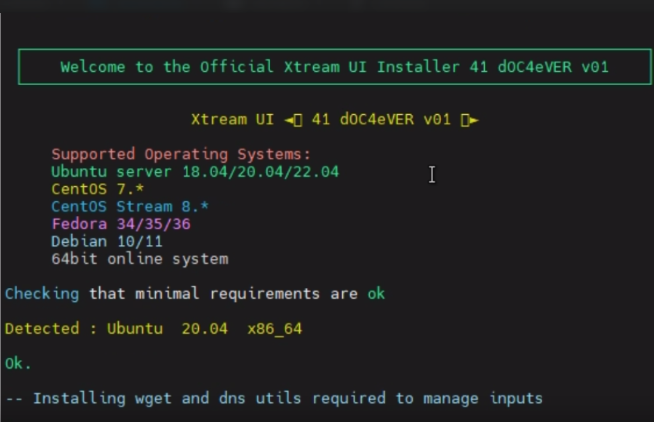Click 'Supported Operating Systems:' heading
The height and width of the screenshot is (422, 654).
pyautogui.click(x=181, y=154)
